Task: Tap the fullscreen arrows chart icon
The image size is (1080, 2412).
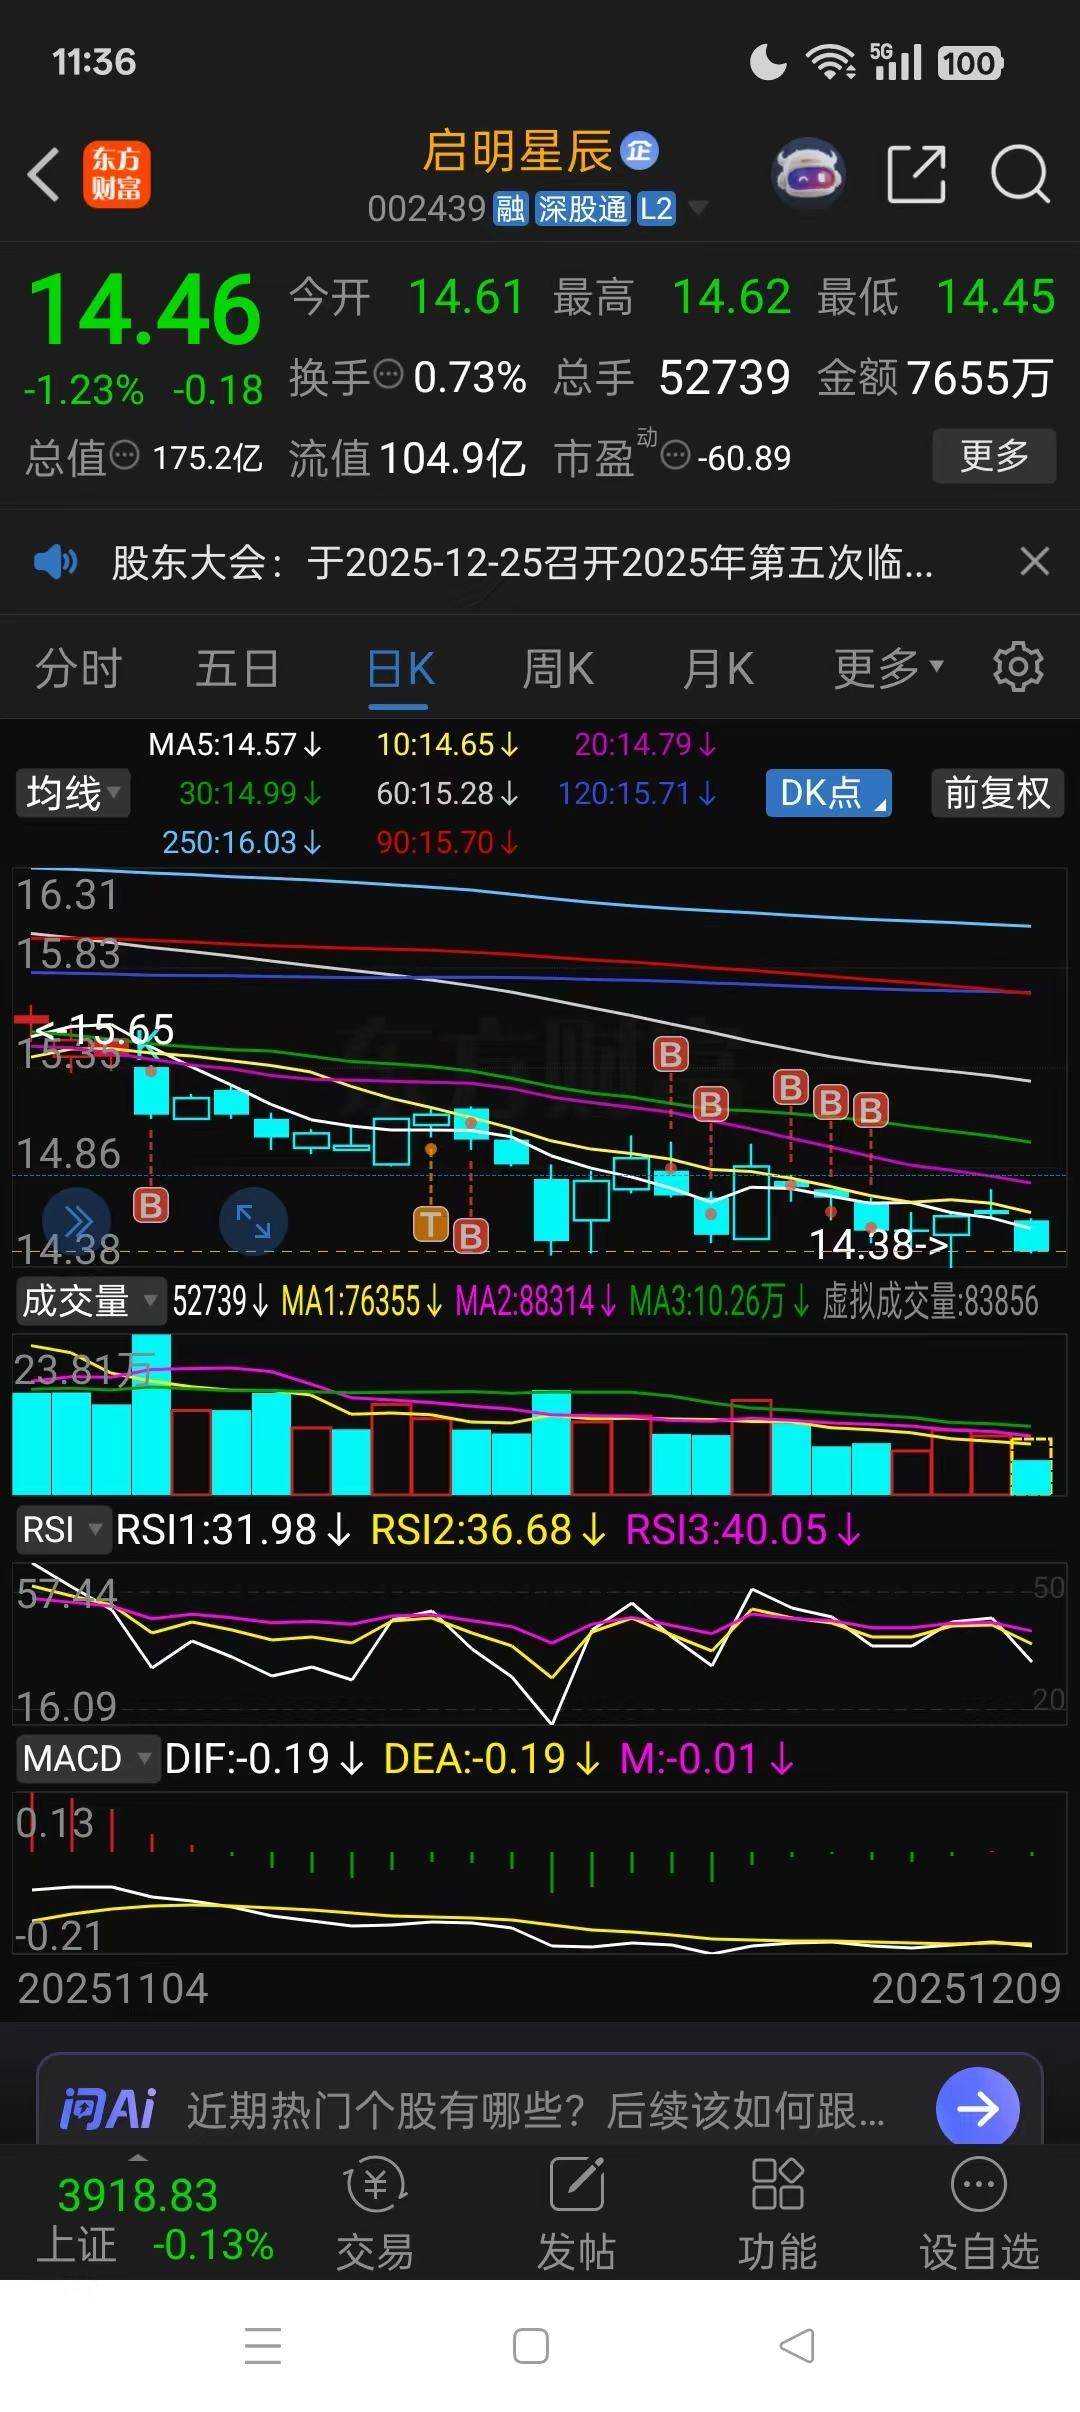Action: click(253, 1221)
